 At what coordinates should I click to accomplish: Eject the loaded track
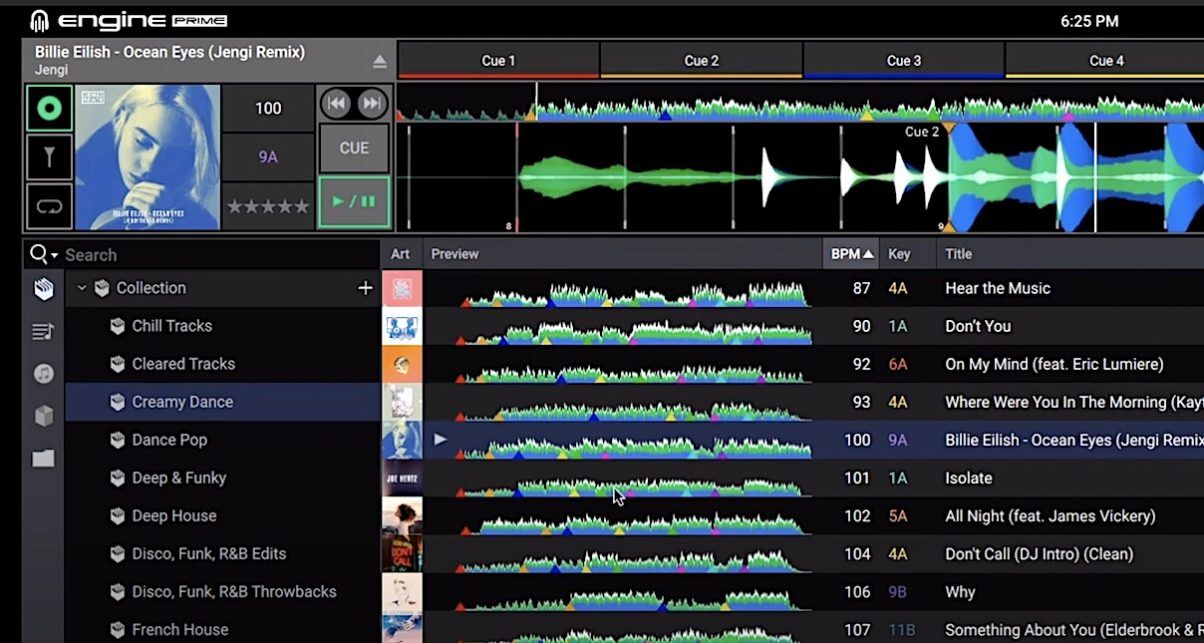pos(379,62)
